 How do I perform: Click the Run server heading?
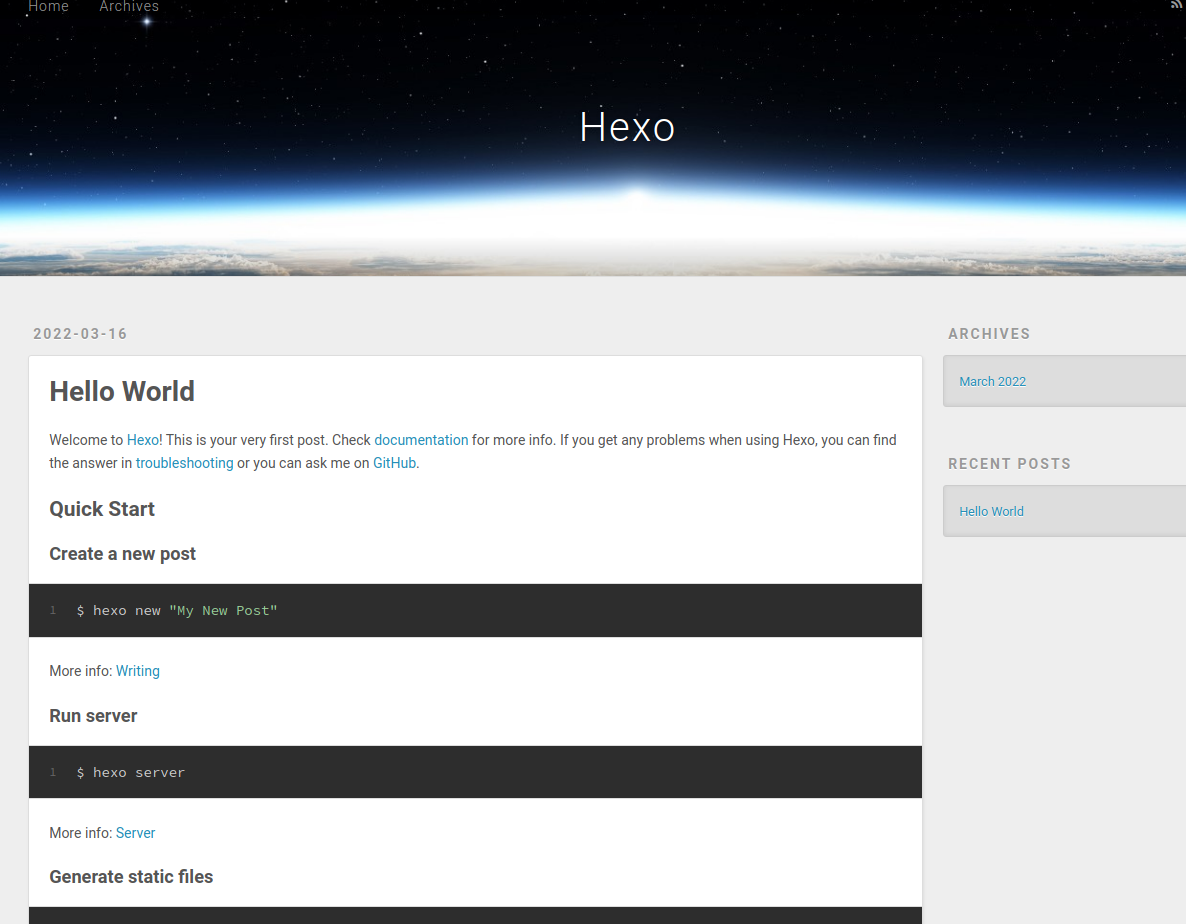(93, 716)
